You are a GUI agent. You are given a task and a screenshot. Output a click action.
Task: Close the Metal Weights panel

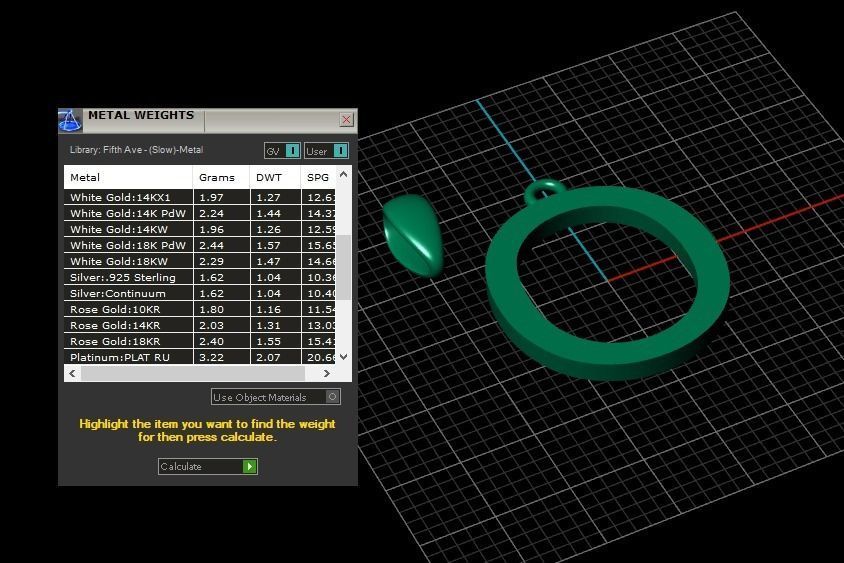[346, 119]
